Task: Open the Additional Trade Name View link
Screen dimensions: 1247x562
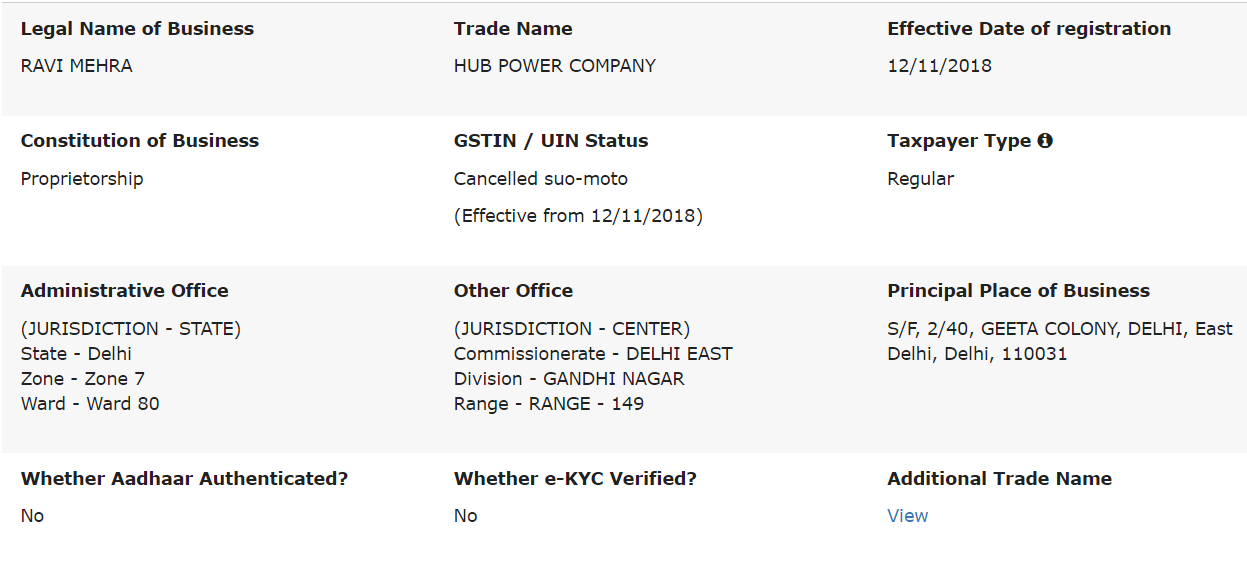Action: click(907, 516)
